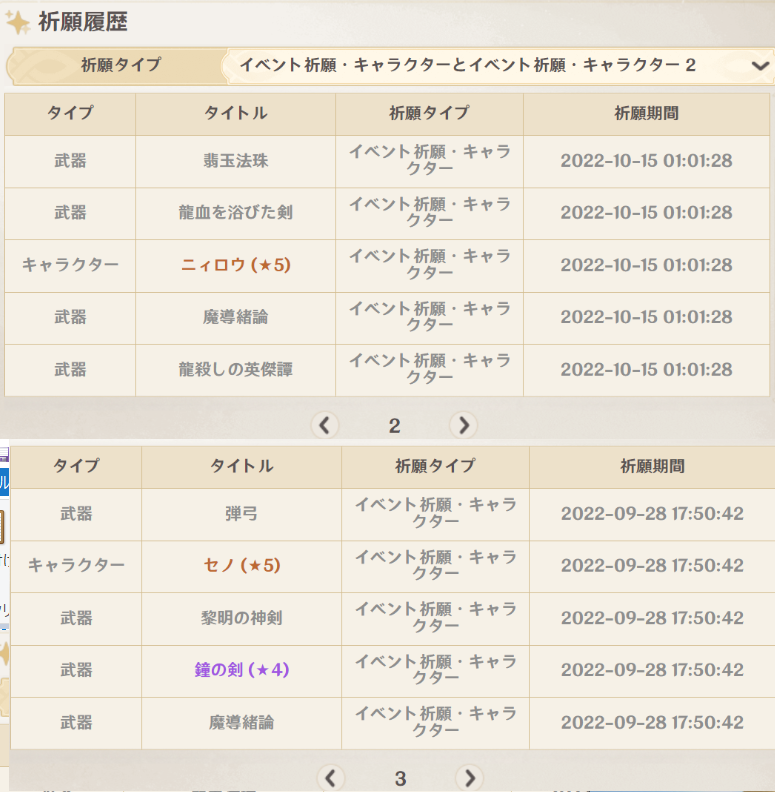Click the page number 3 indicator
Viewport: 775px width, 792px height.
[400, 778]
